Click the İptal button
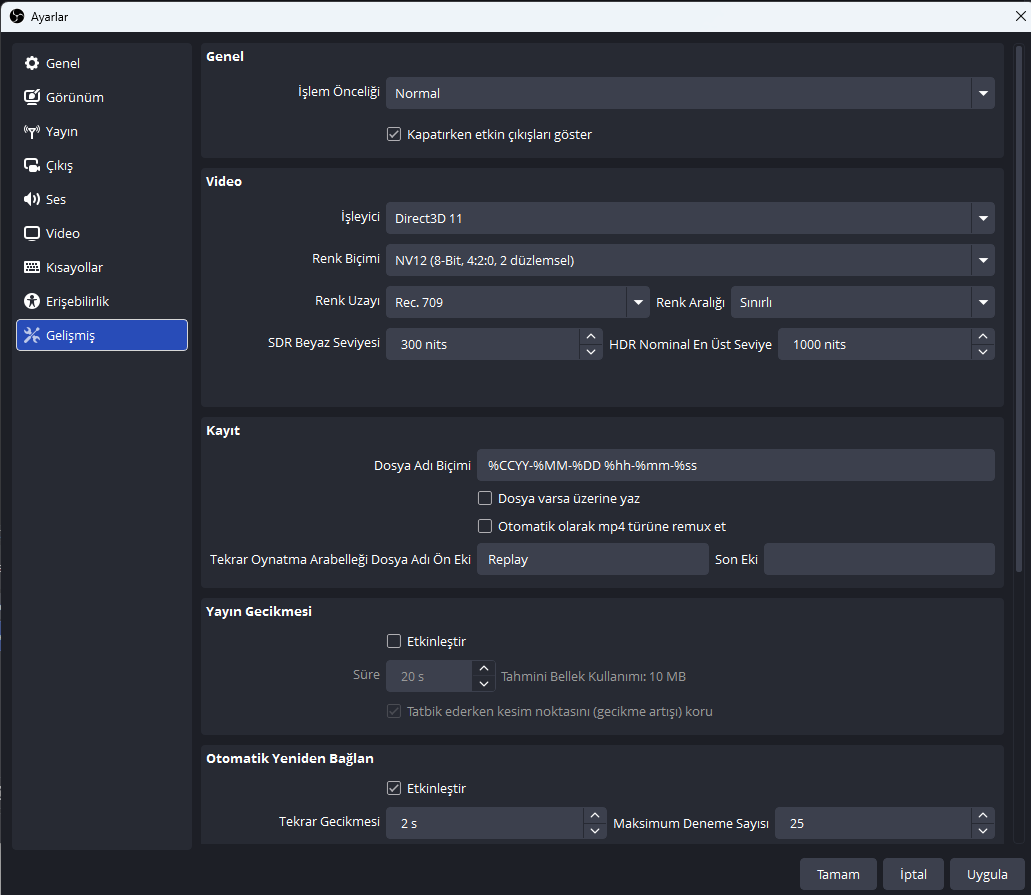 (913, 874)
